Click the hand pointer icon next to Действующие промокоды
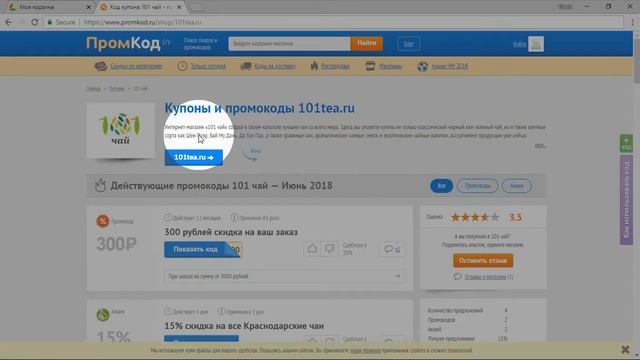 click(x=100, y=185)
